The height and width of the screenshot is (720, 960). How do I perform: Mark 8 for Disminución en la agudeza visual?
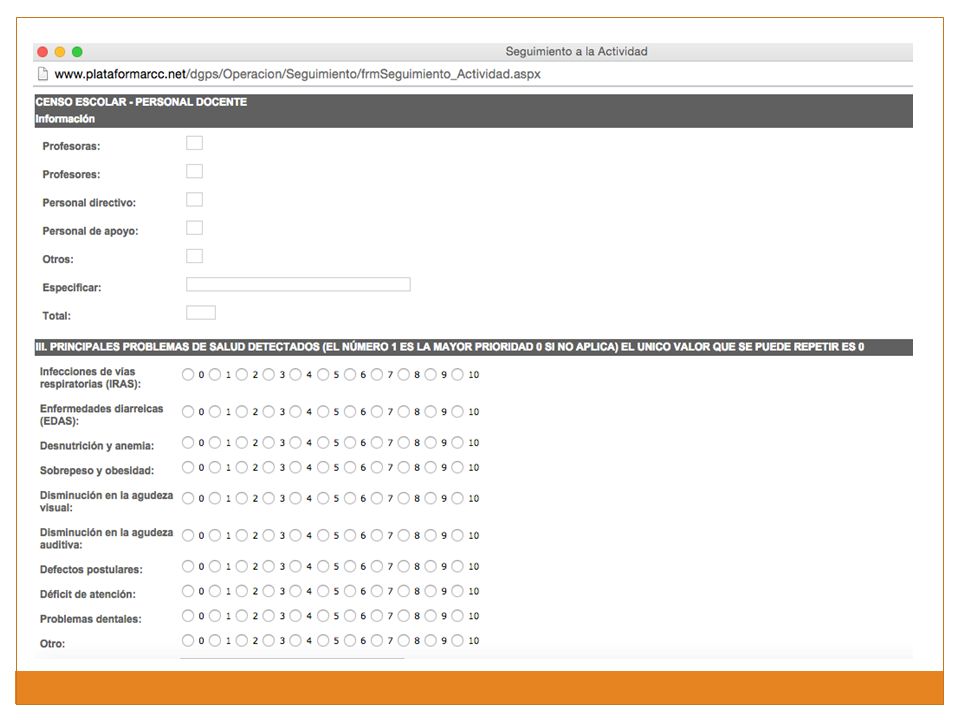[403, 498]
